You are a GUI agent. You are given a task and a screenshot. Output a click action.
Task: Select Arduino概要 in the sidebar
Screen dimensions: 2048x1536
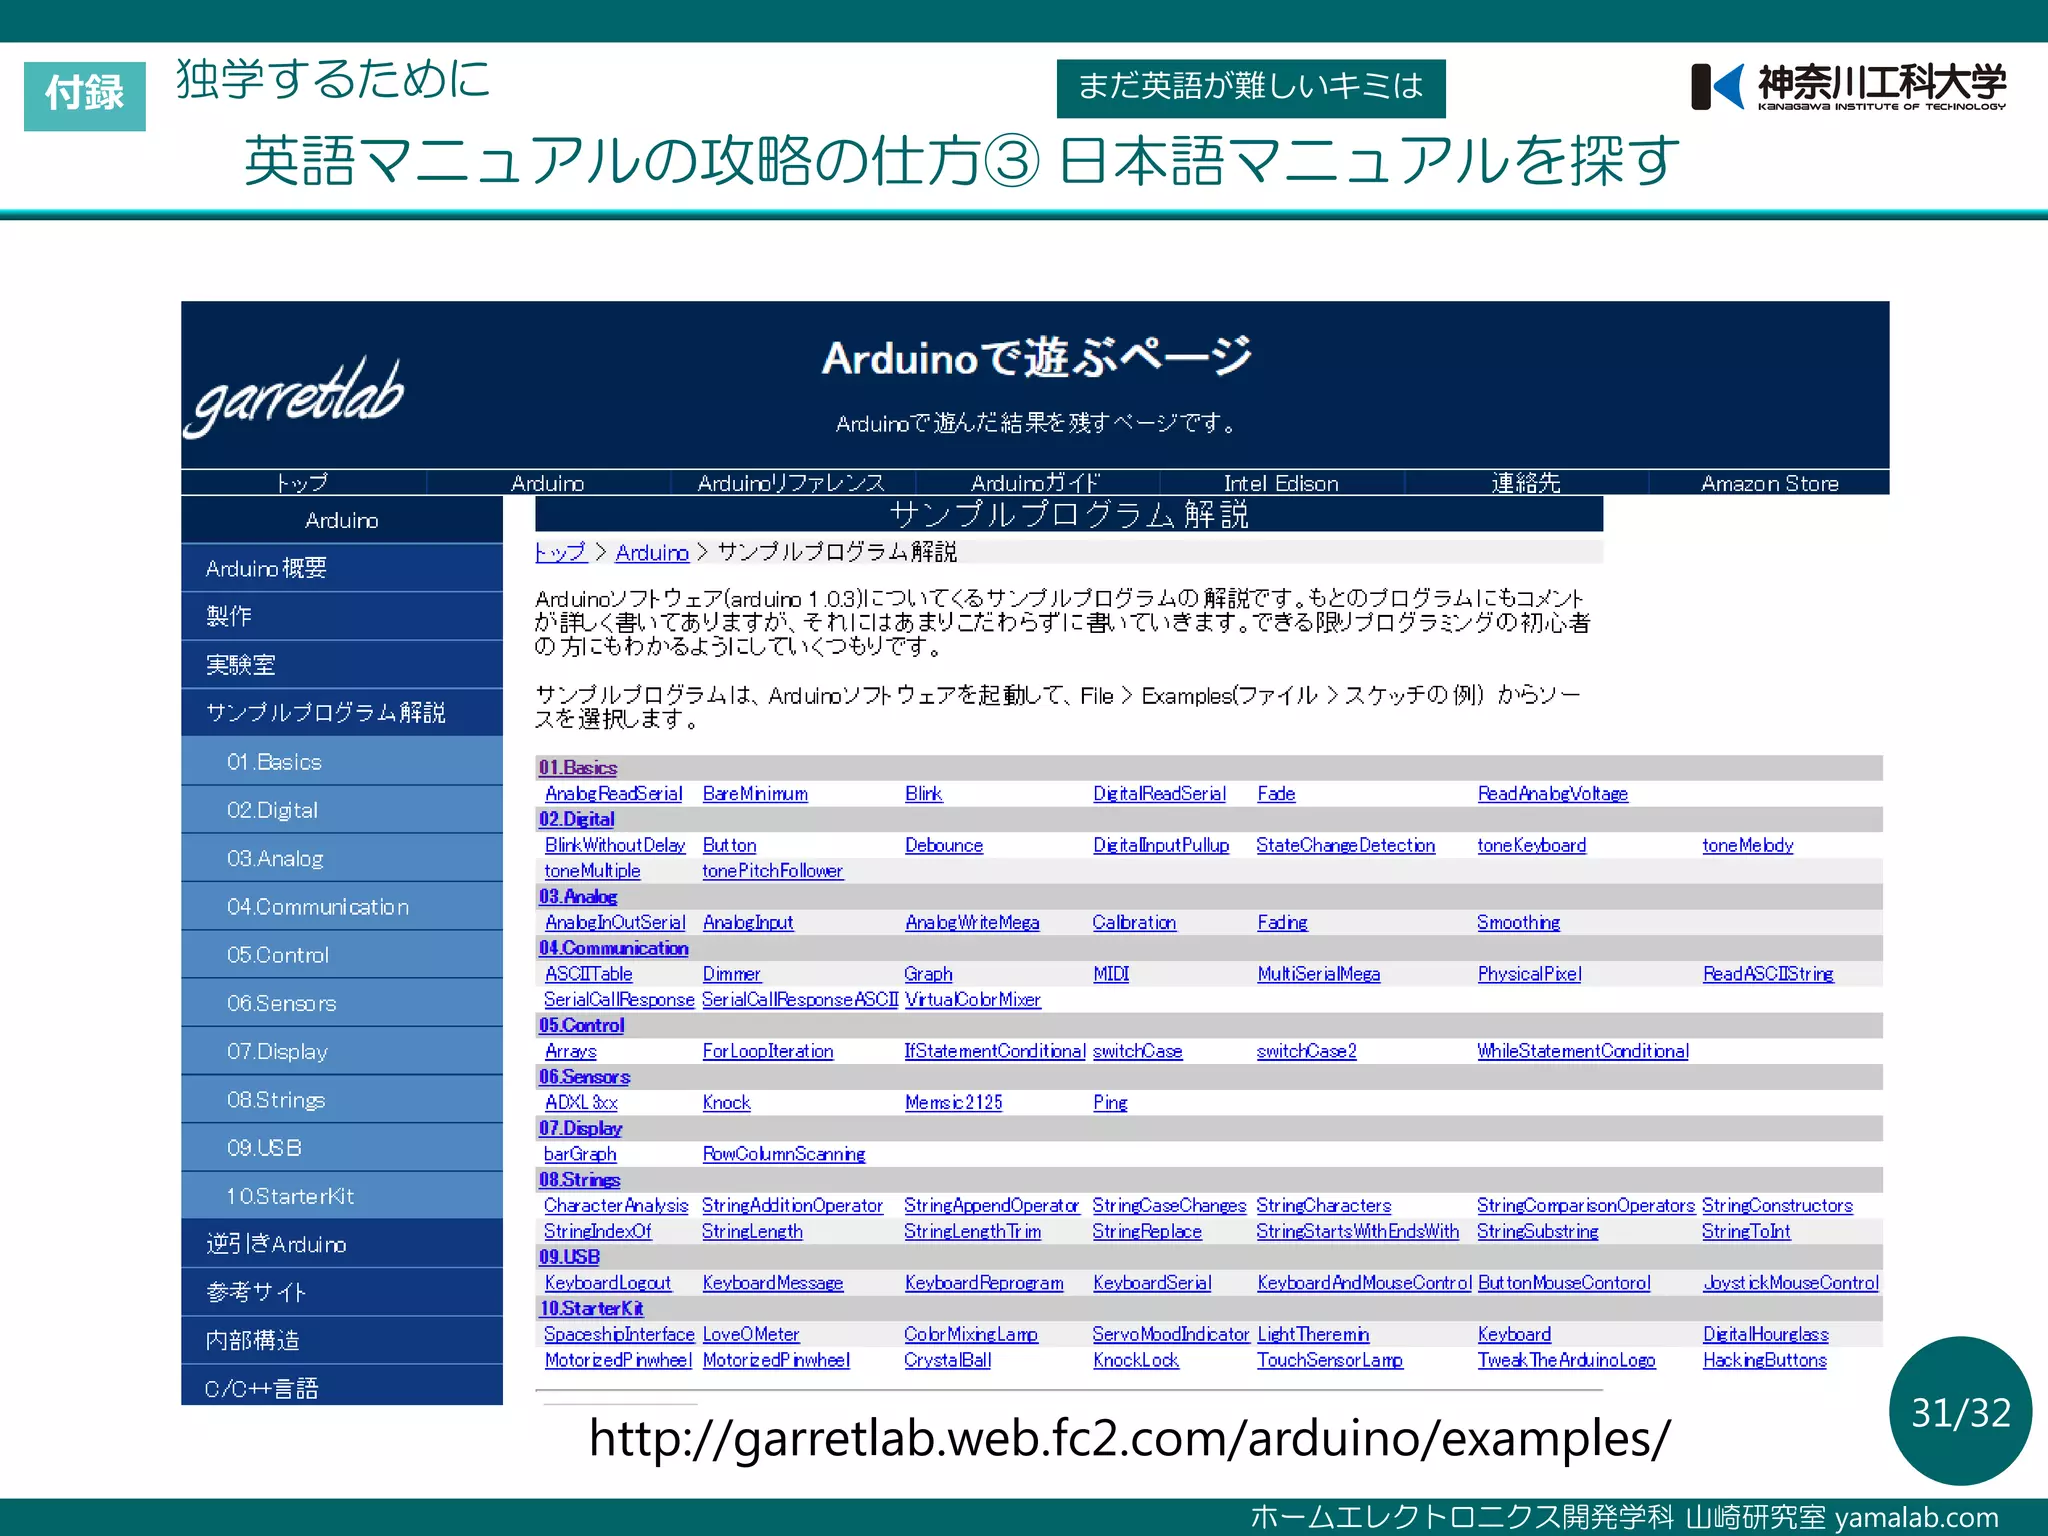(x=342, y=568)
